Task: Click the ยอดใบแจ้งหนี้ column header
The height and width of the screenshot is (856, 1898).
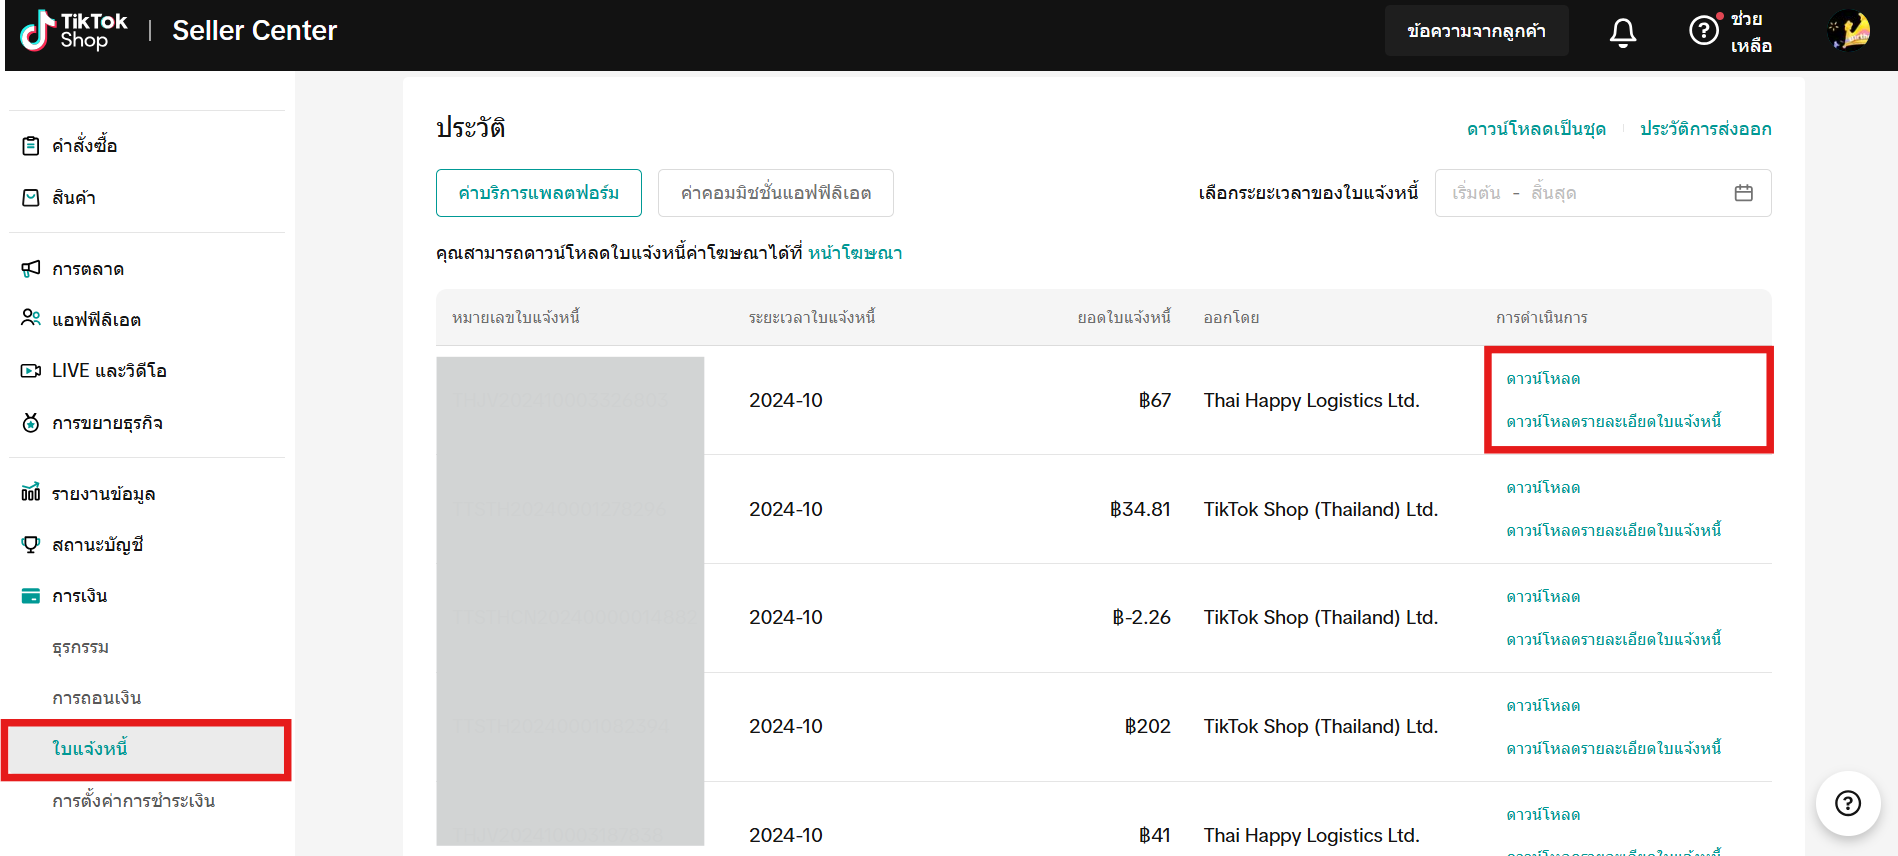Action: (1124, 318)
